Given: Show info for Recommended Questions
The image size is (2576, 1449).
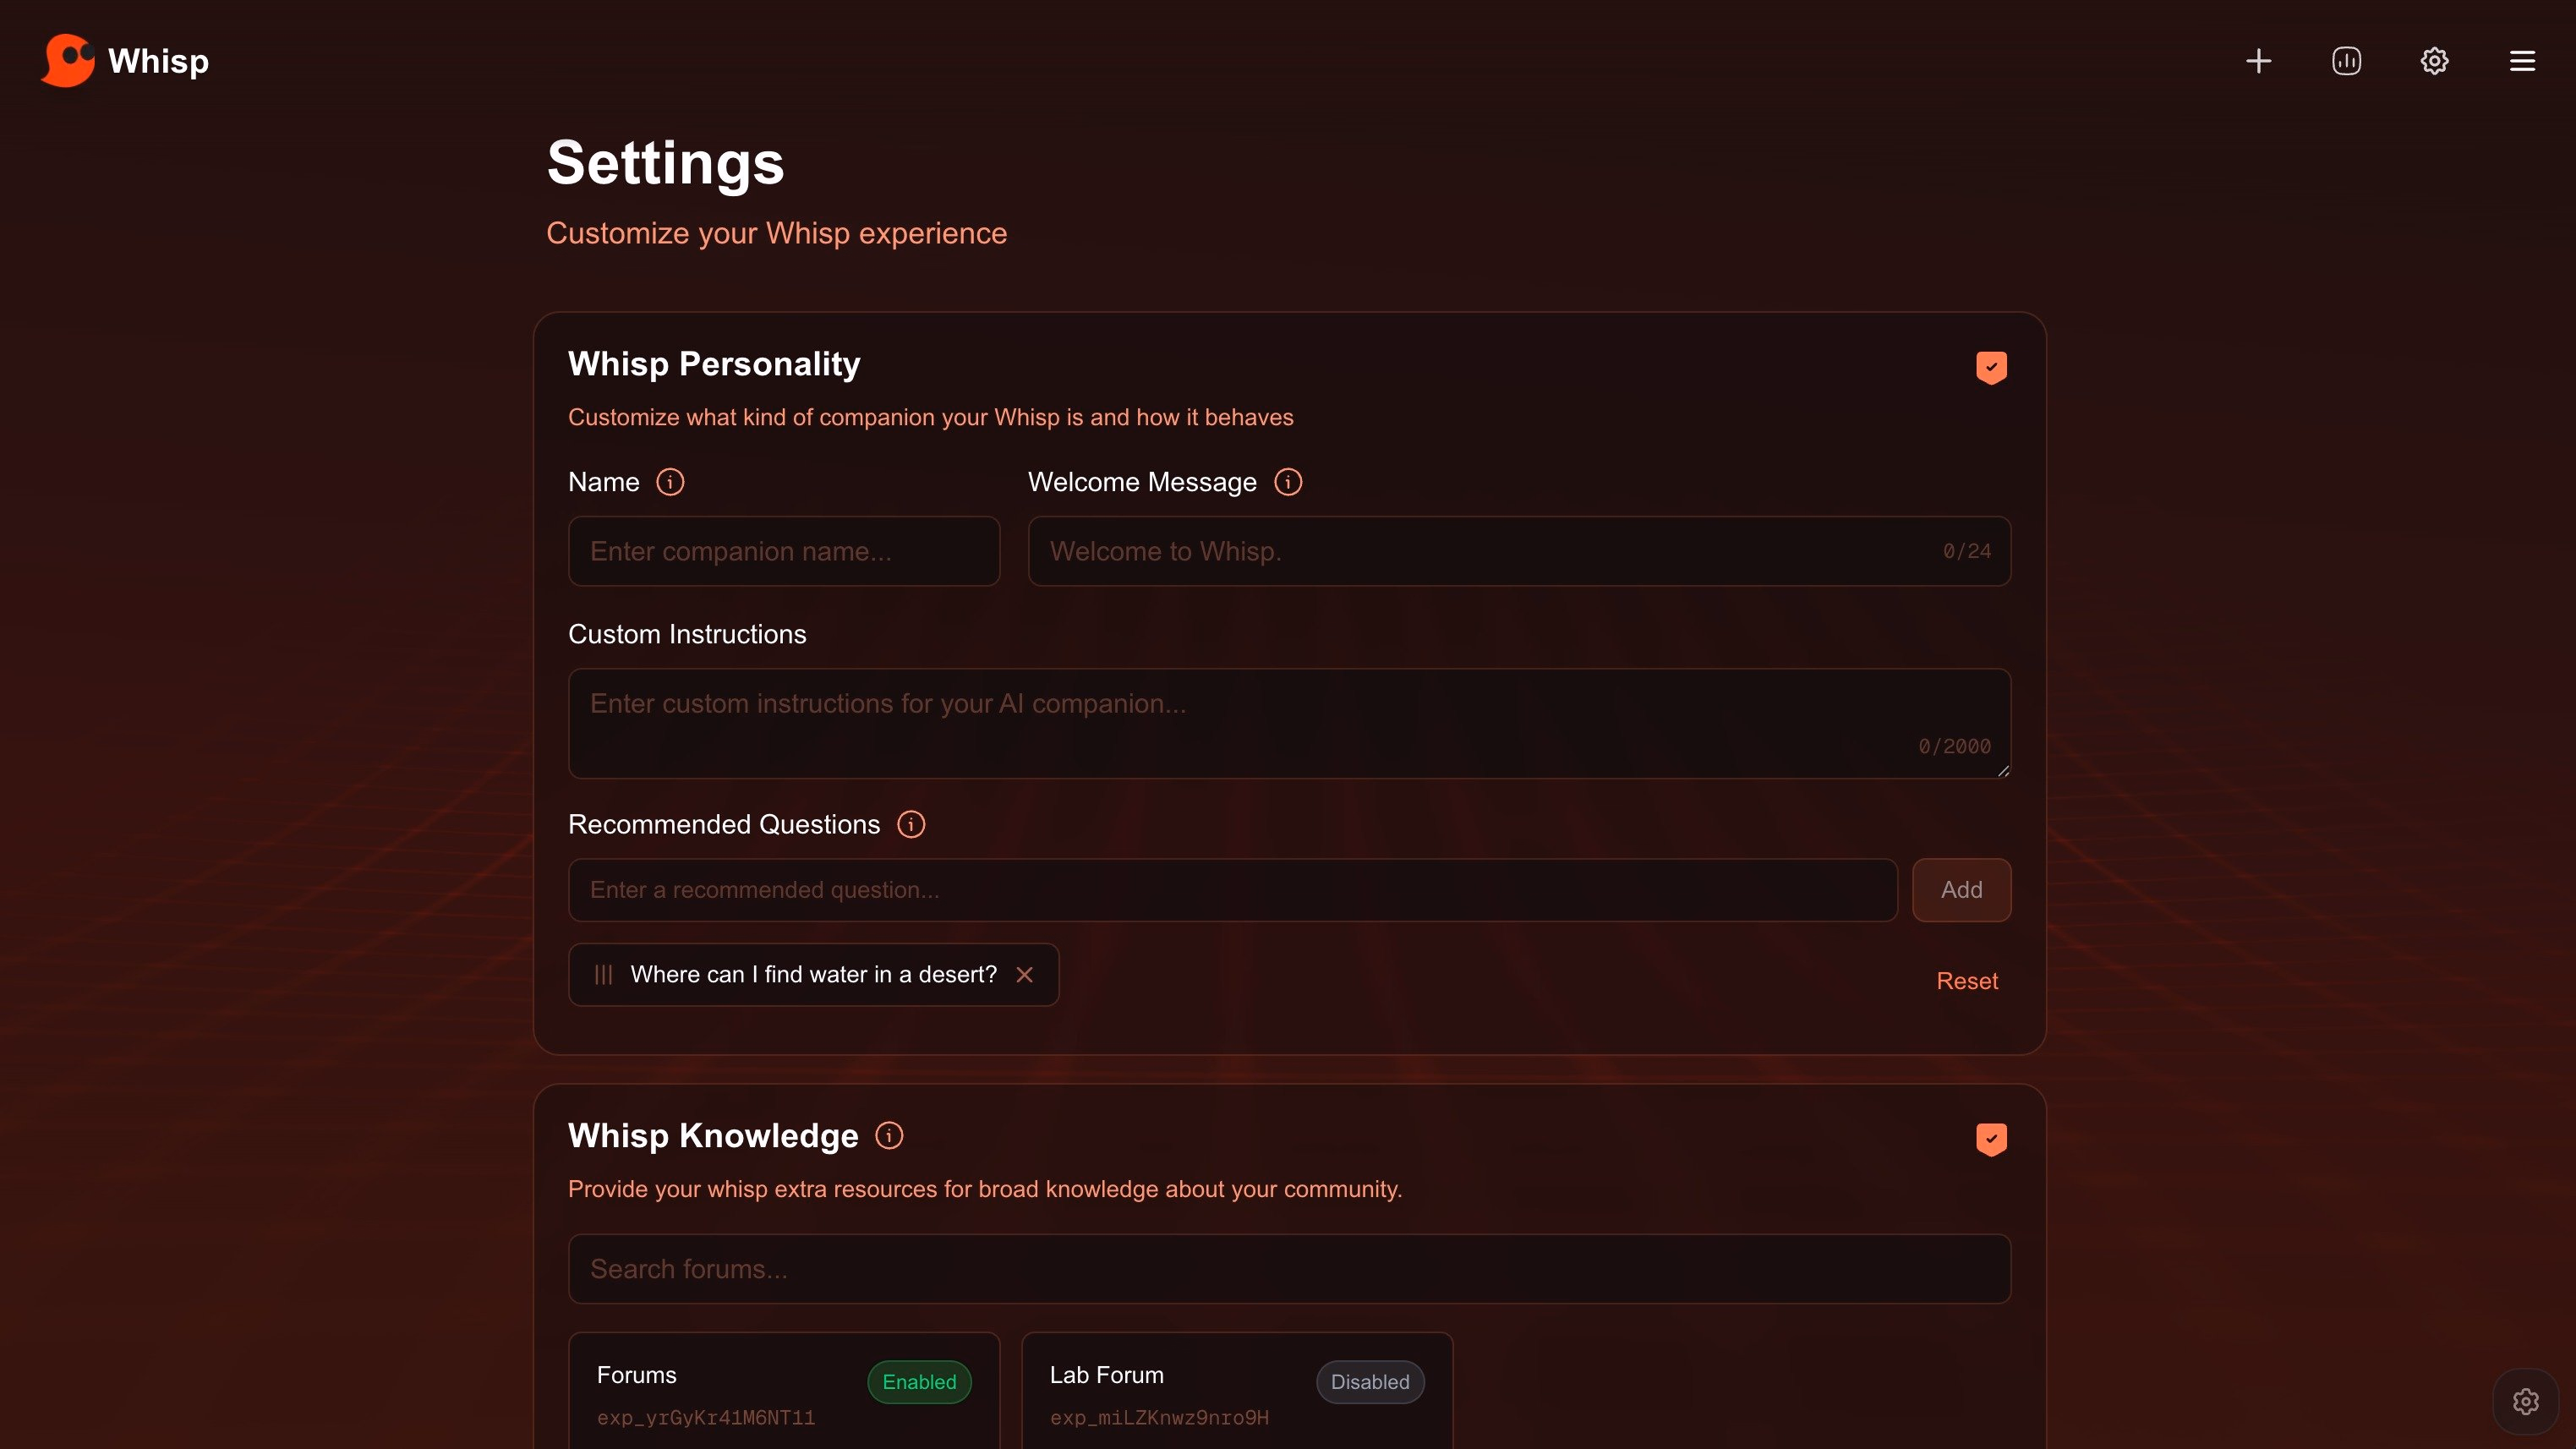Looking at the screenshot, I should 911,824.
